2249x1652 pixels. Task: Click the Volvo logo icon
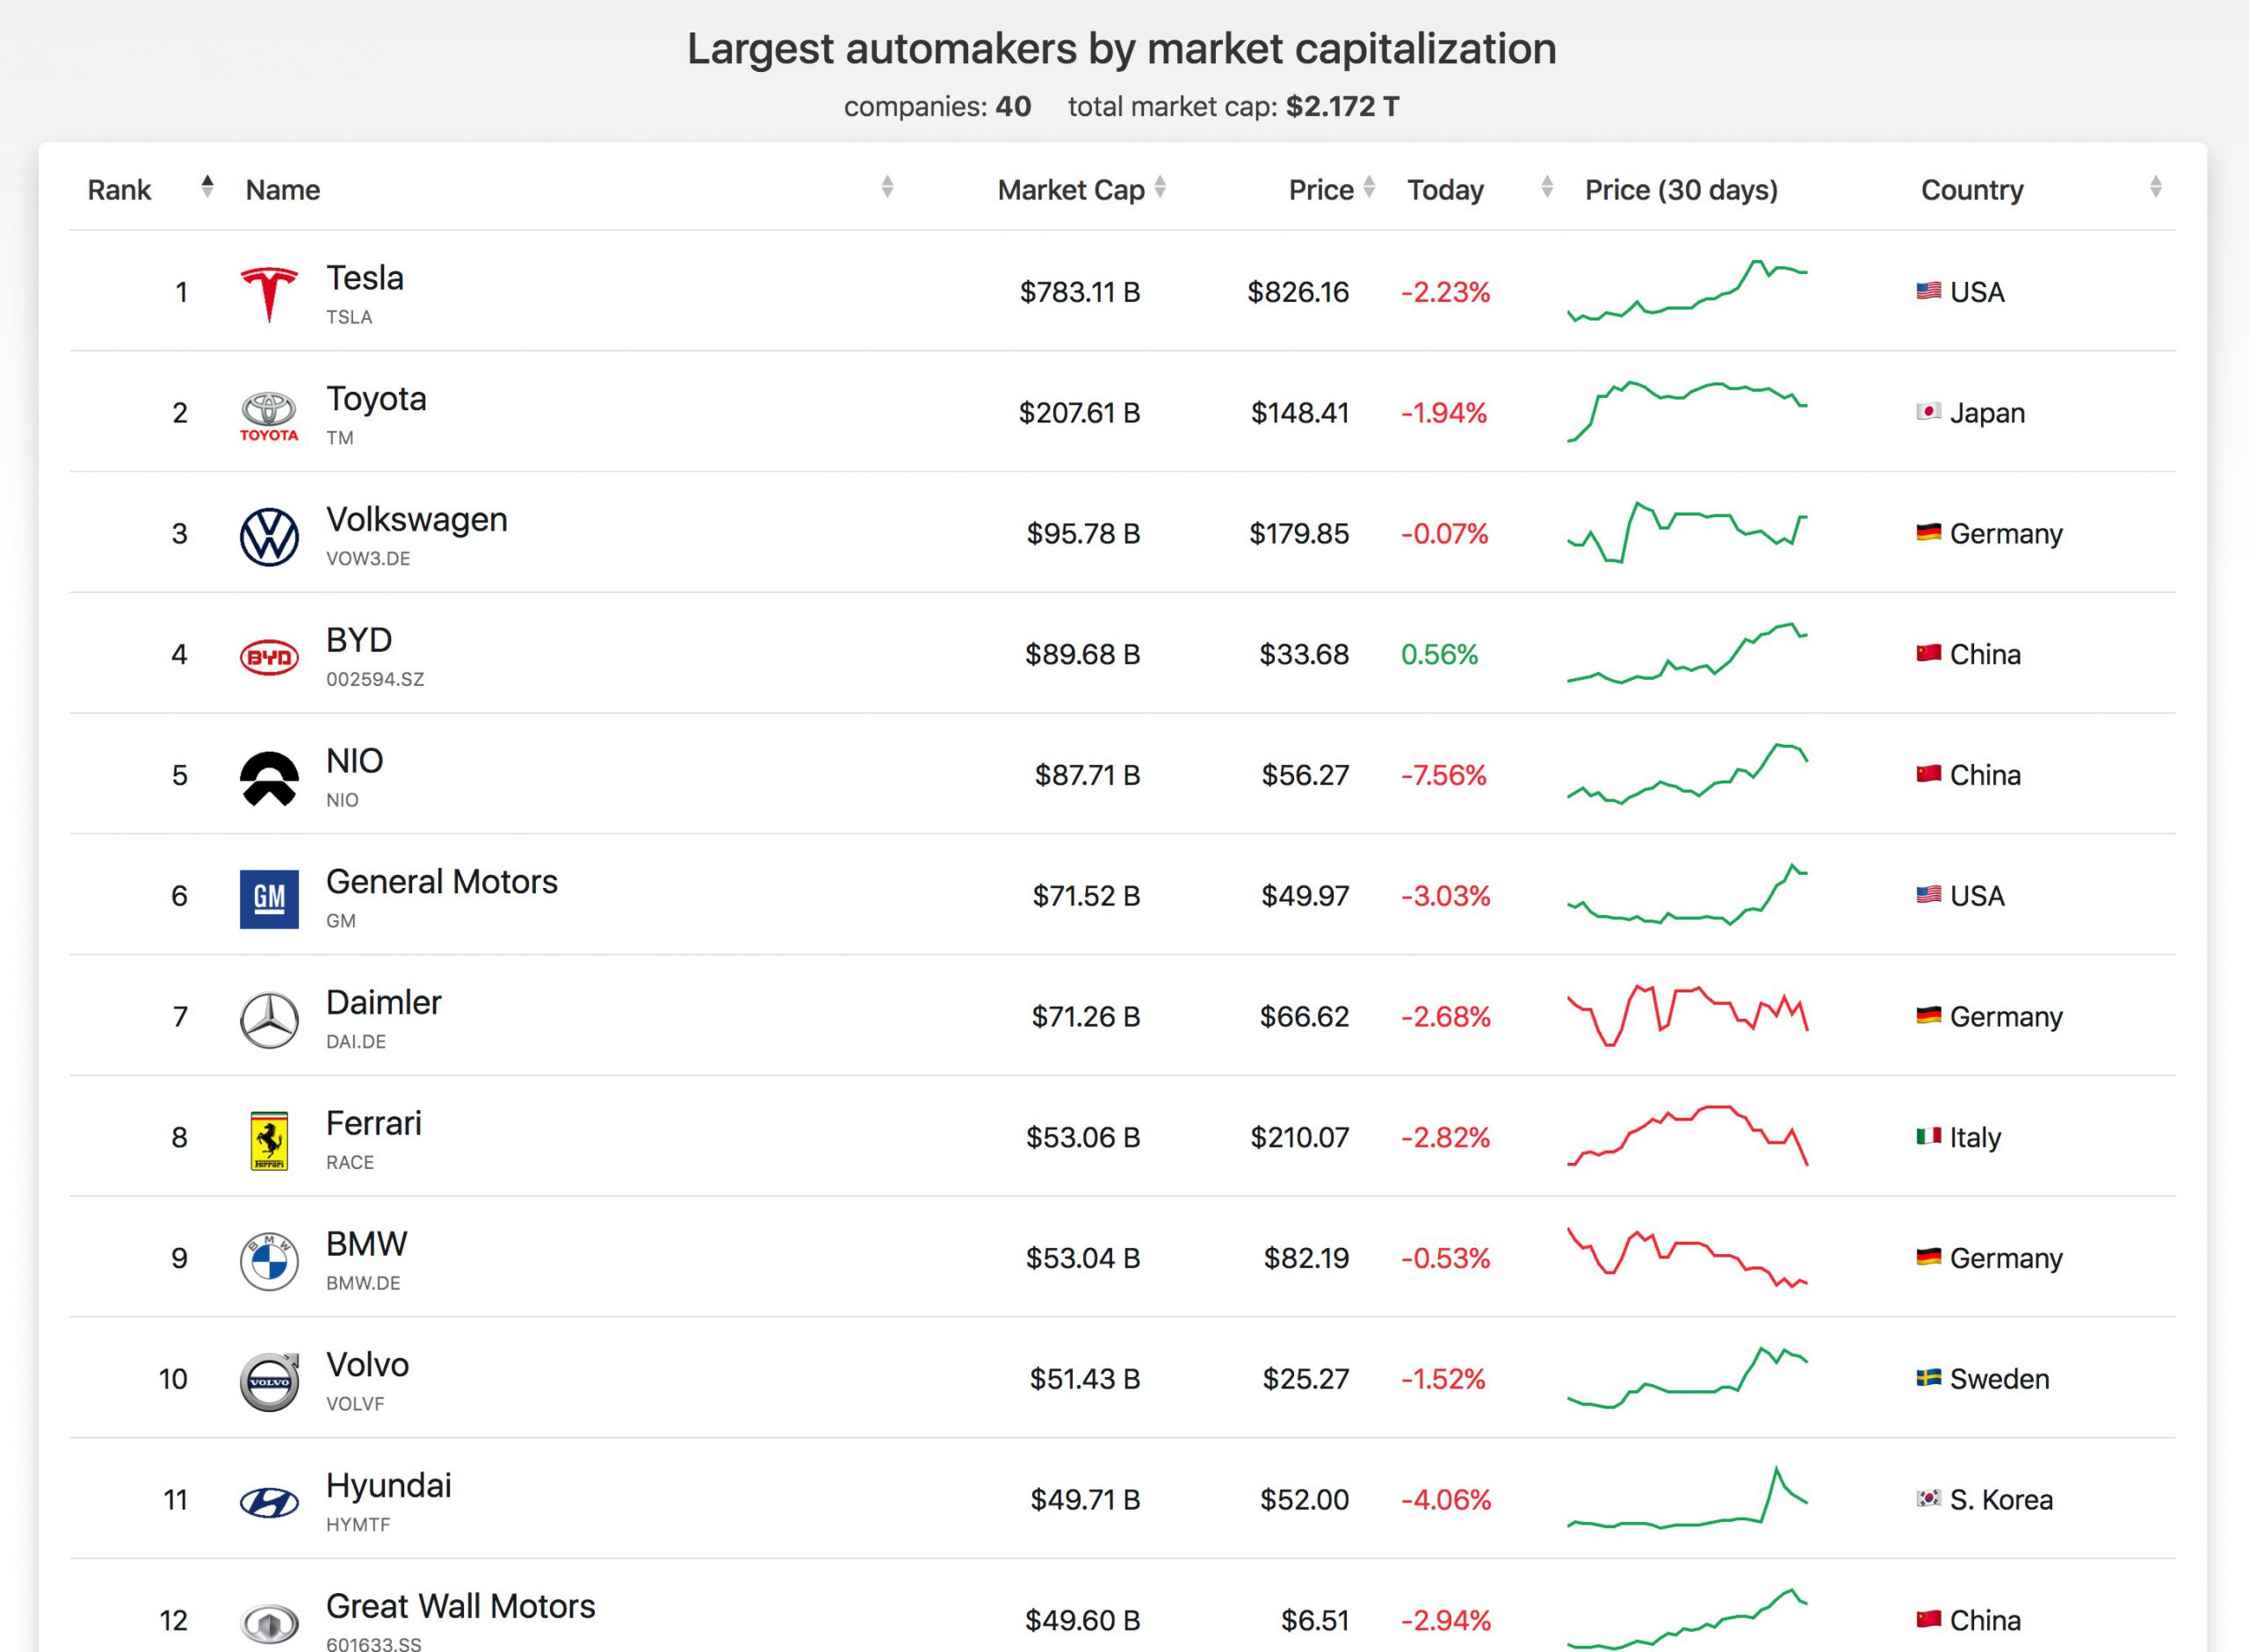pos(270,1381)
